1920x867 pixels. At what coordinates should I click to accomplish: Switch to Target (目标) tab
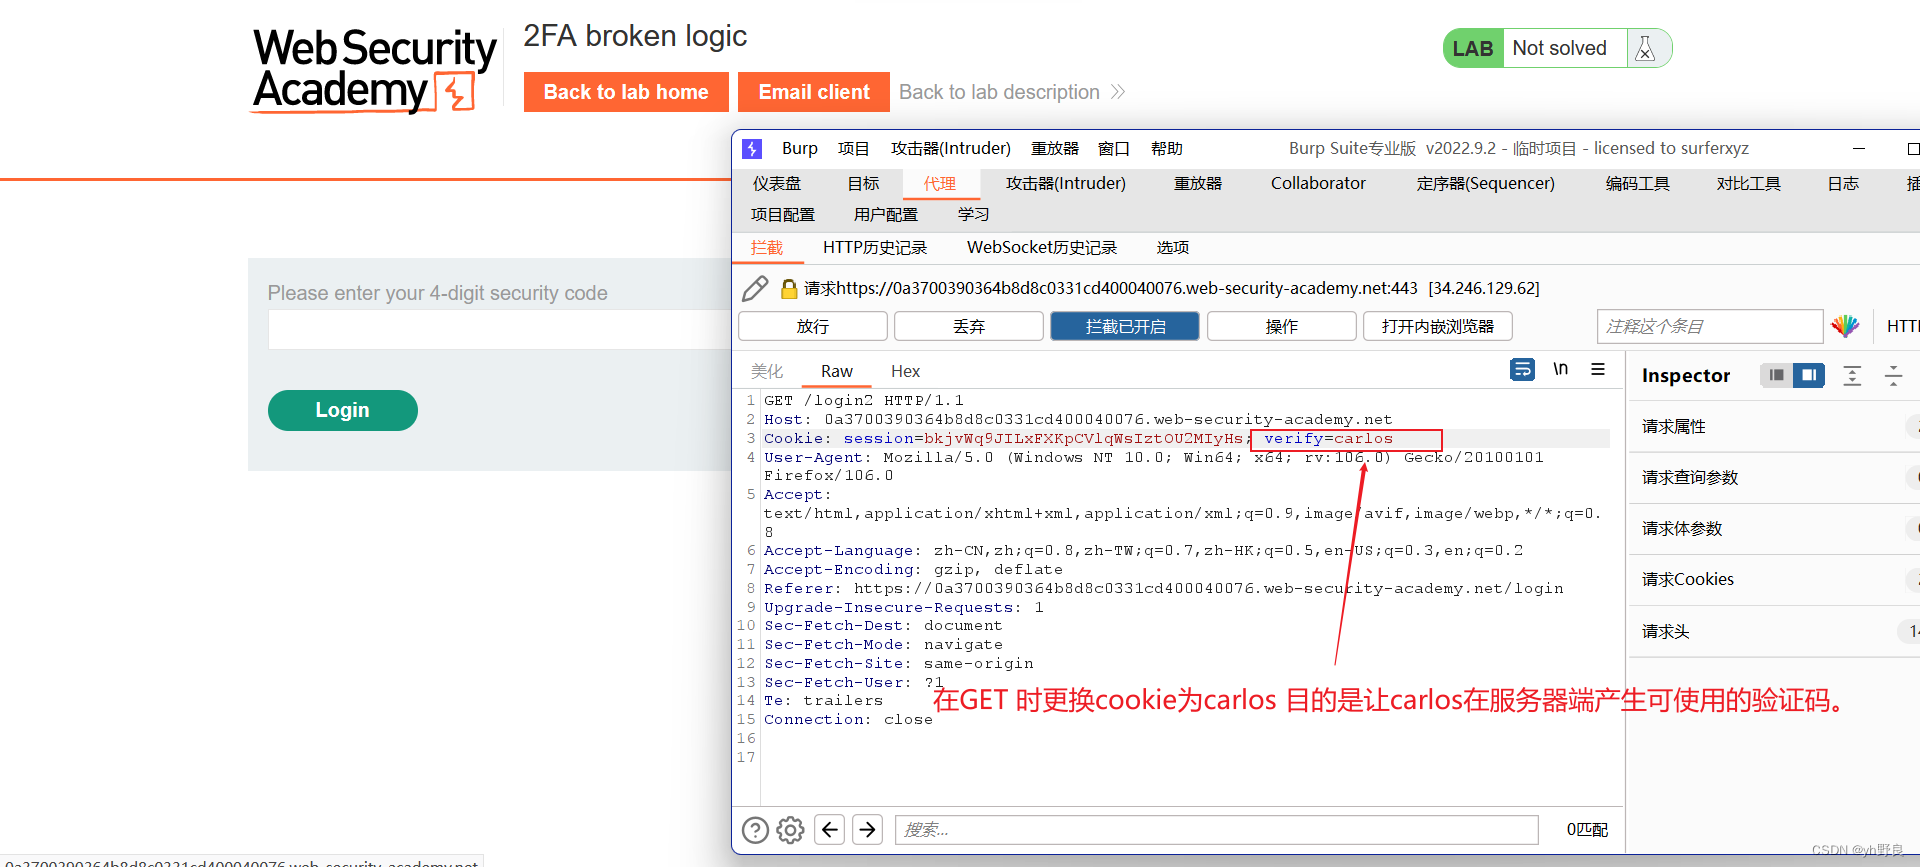click(863, 184)
